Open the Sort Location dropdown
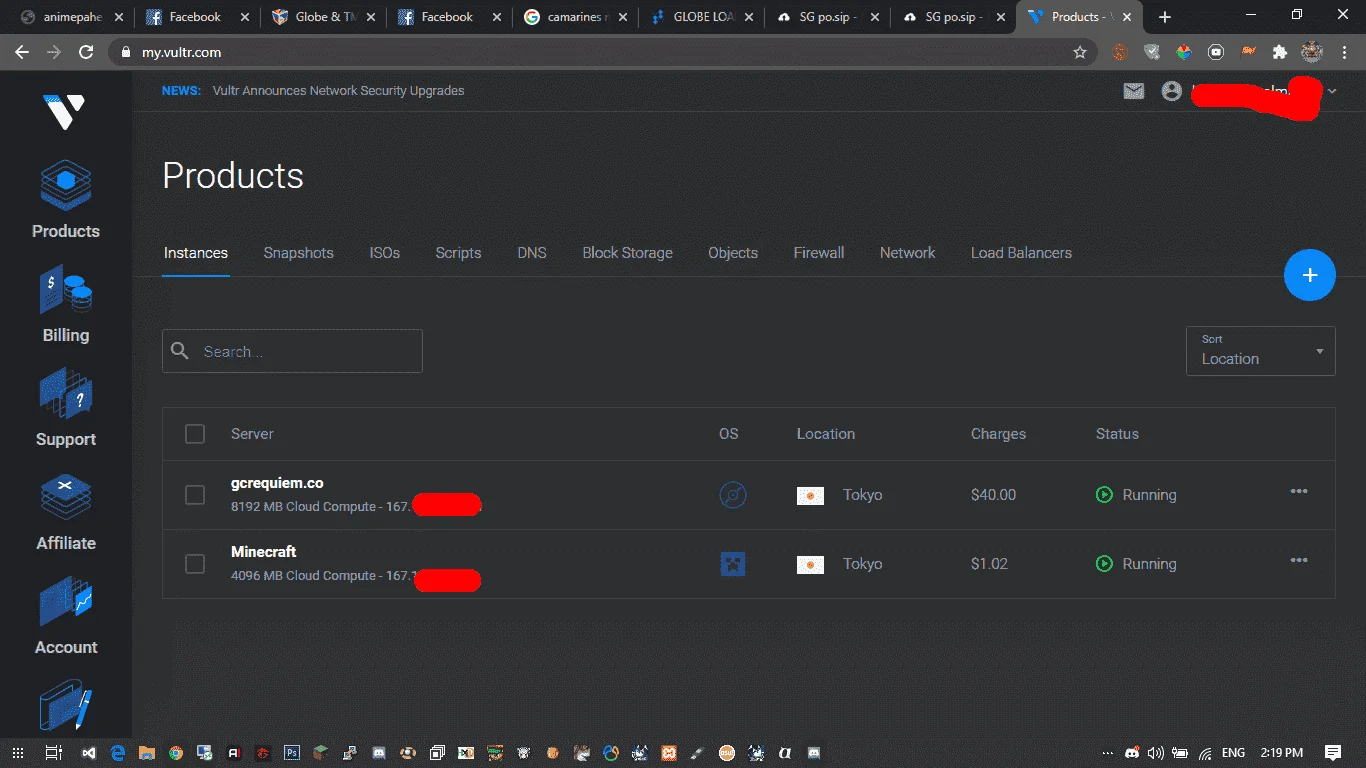Image resolution: width=1366 pixels, height=768 pixels. coord(1260,351)
